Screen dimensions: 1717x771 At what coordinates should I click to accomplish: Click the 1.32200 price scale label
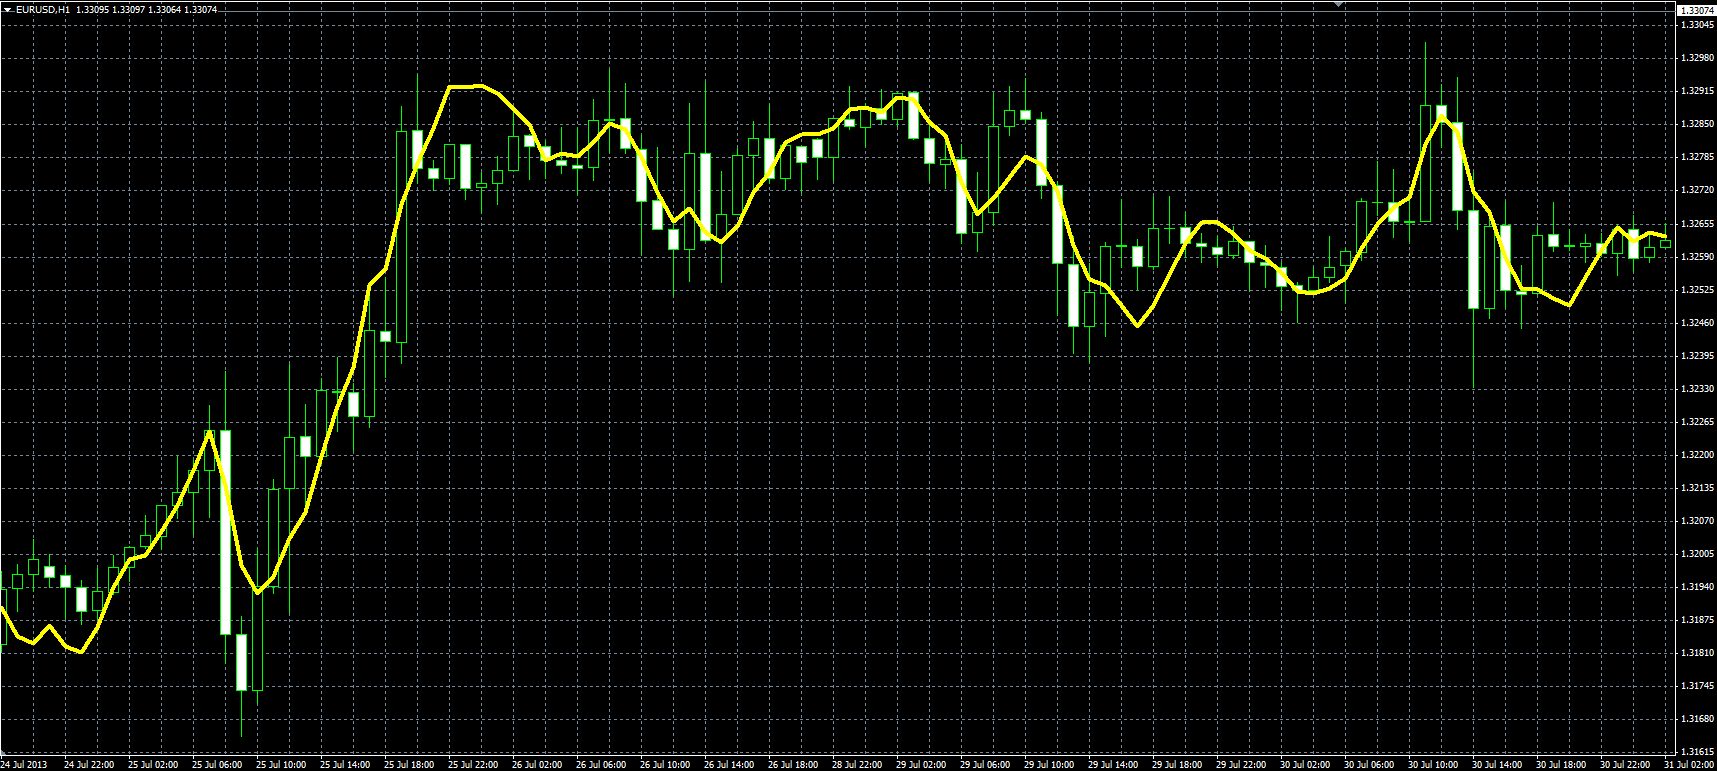[1696, 455]
